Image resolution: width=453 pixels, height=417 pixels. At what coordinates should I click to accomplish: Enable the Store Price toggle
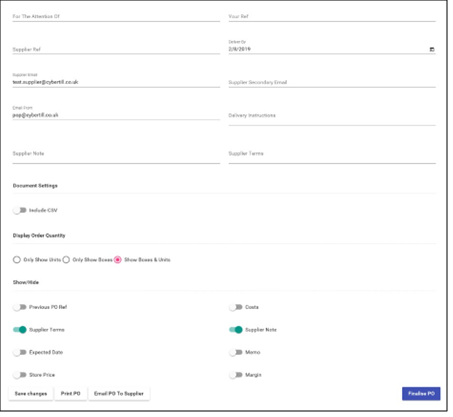[20, 375]
